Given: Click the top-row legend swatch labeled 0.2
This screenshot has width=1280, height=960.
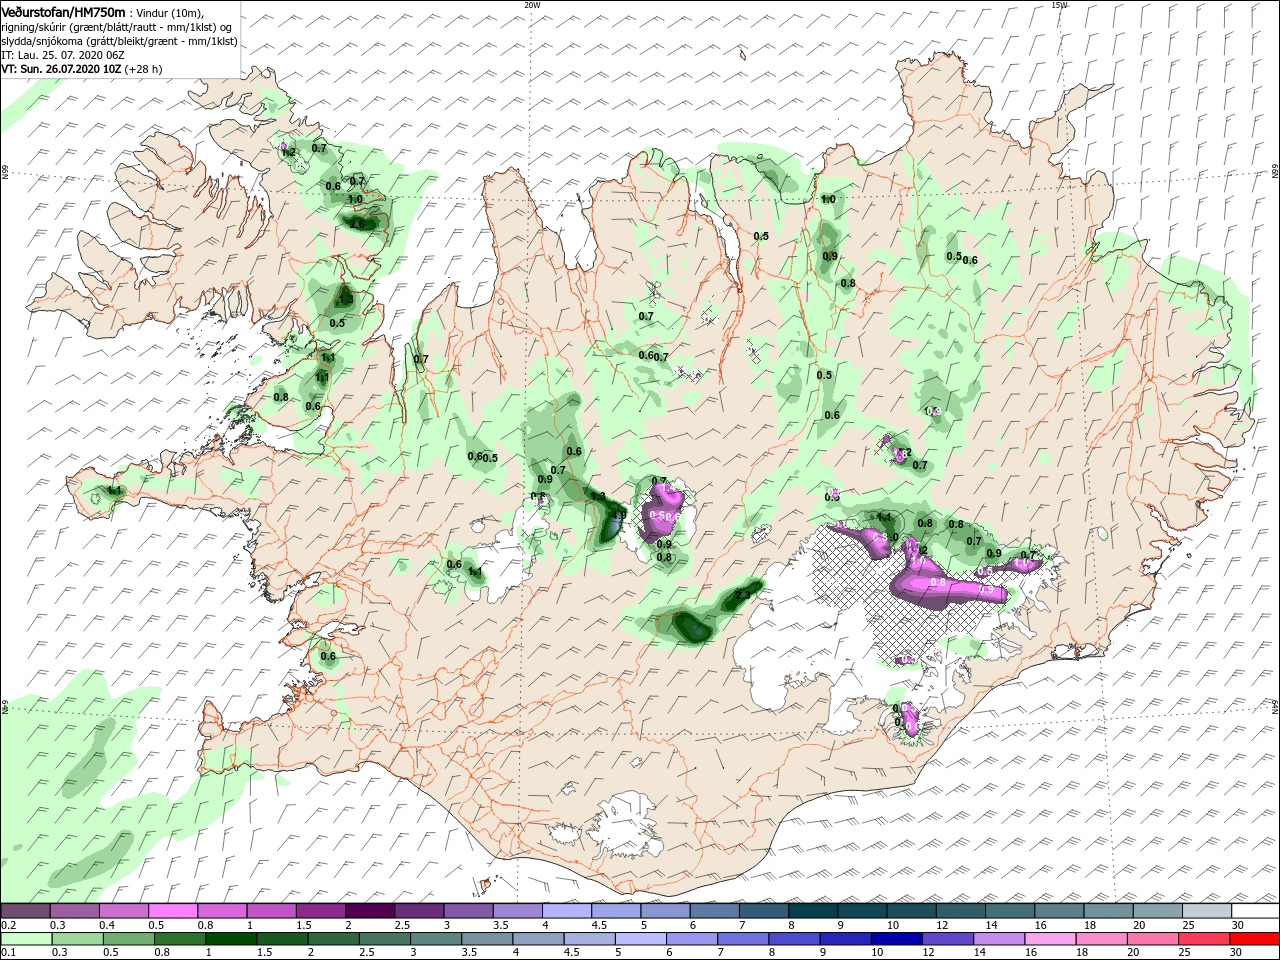Looking at the screenshot, I should [25, 911].
